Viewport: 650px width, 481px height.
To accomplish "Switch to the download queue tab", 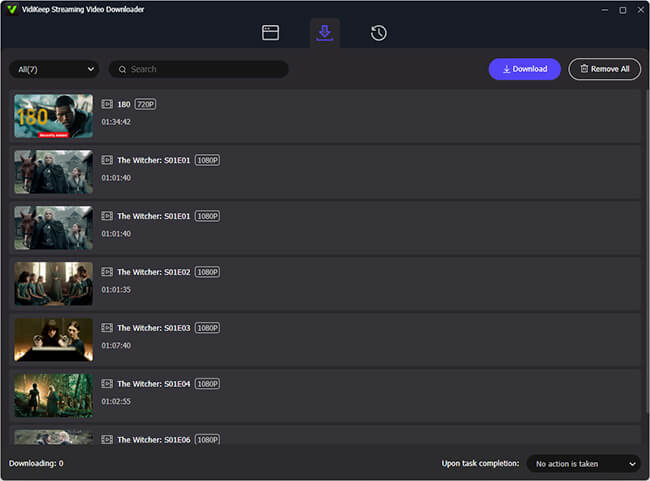I will [x=325, y=33].
